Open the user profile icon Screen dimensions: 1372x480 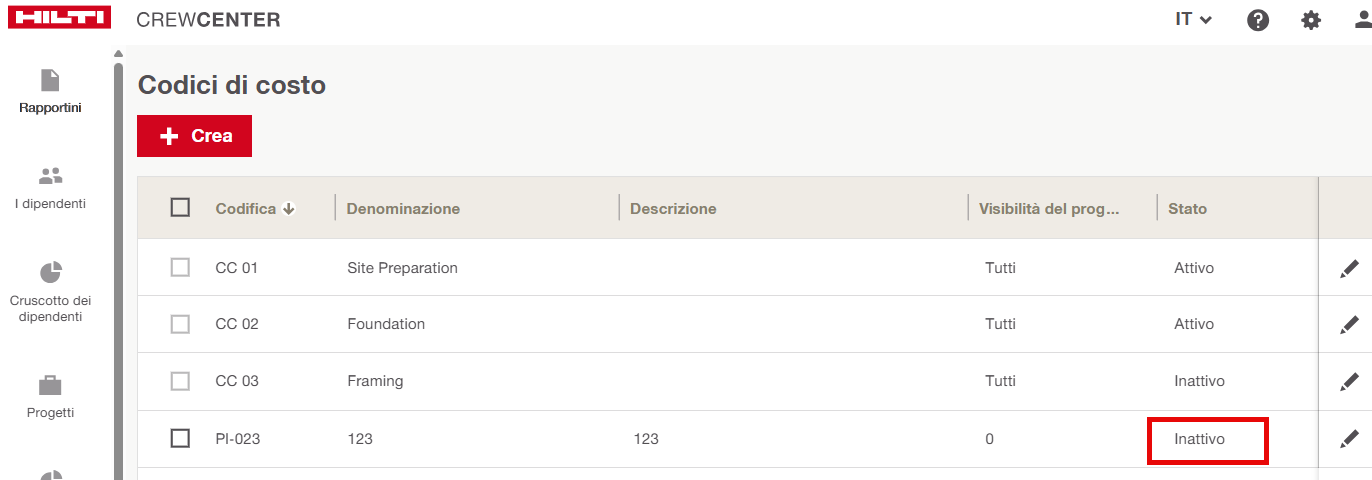click(x=1361, y=20)
